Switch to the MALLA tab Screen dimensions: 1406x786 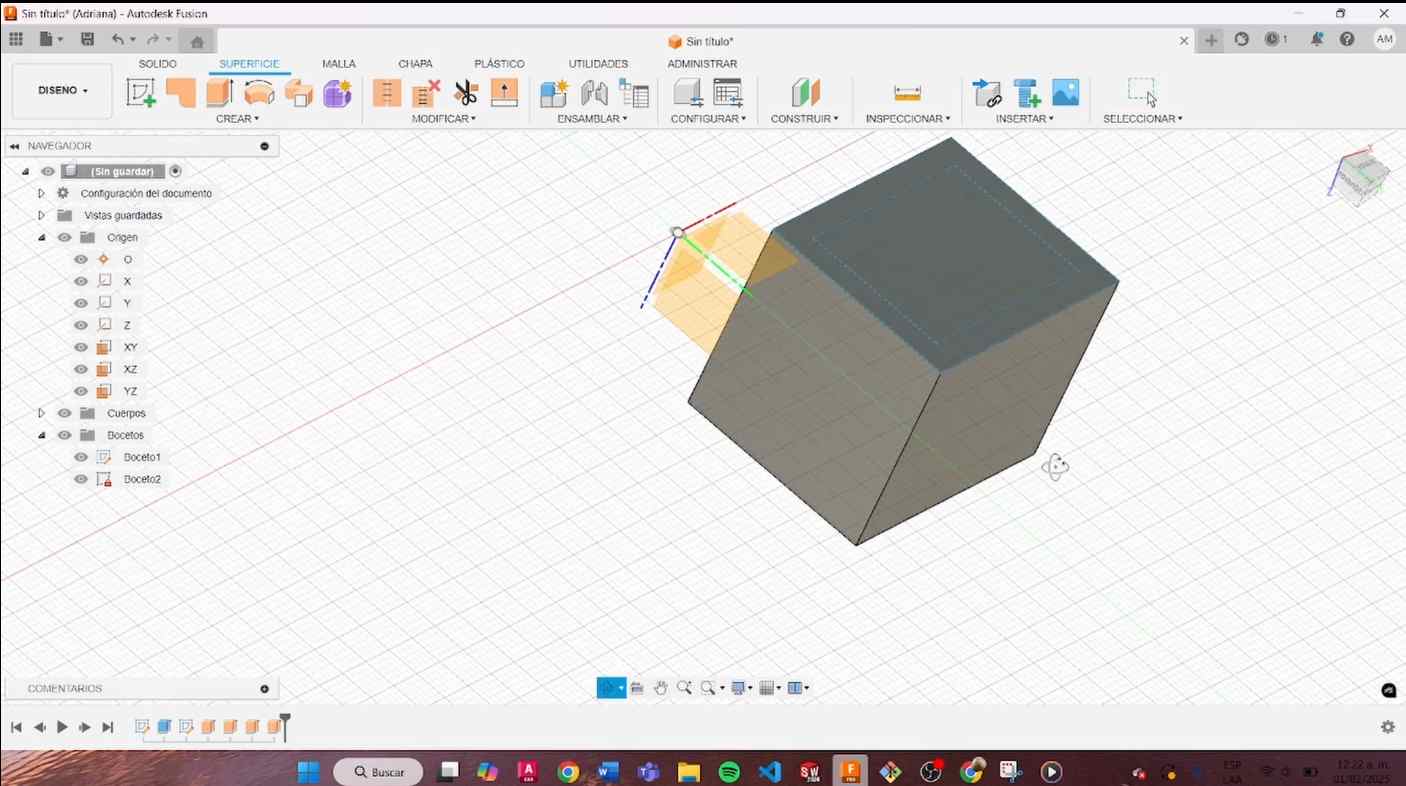pyautogui.click(x=339, y=64)
